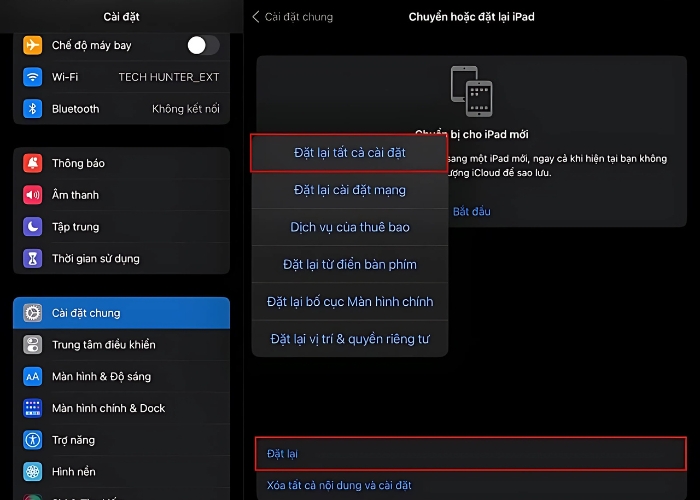700x500 pixels.
Task: Tap the Bắt đầu link
Action: pyautogui.click(x=472, y=212)
